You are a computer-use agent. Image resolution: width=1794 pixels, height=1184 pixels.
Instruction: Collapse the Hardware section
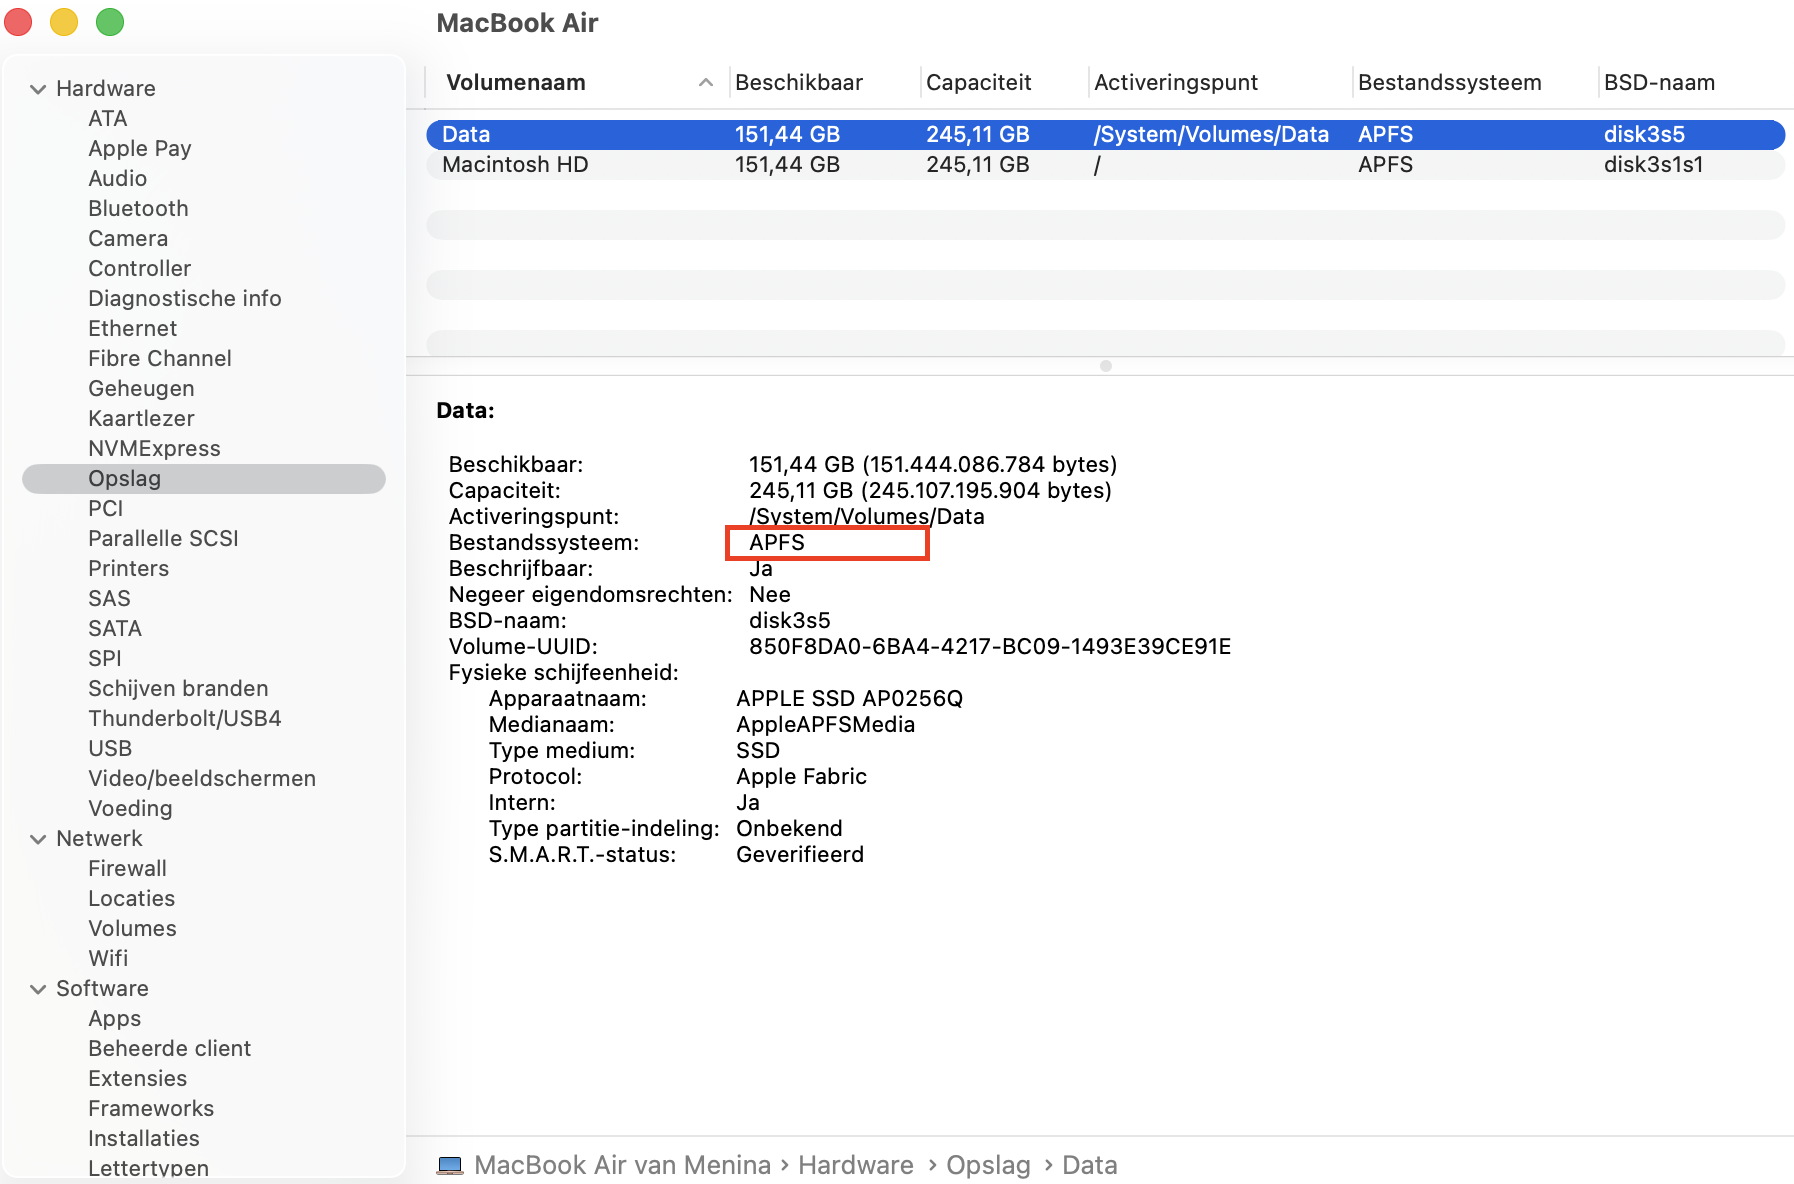coord(37,88)
